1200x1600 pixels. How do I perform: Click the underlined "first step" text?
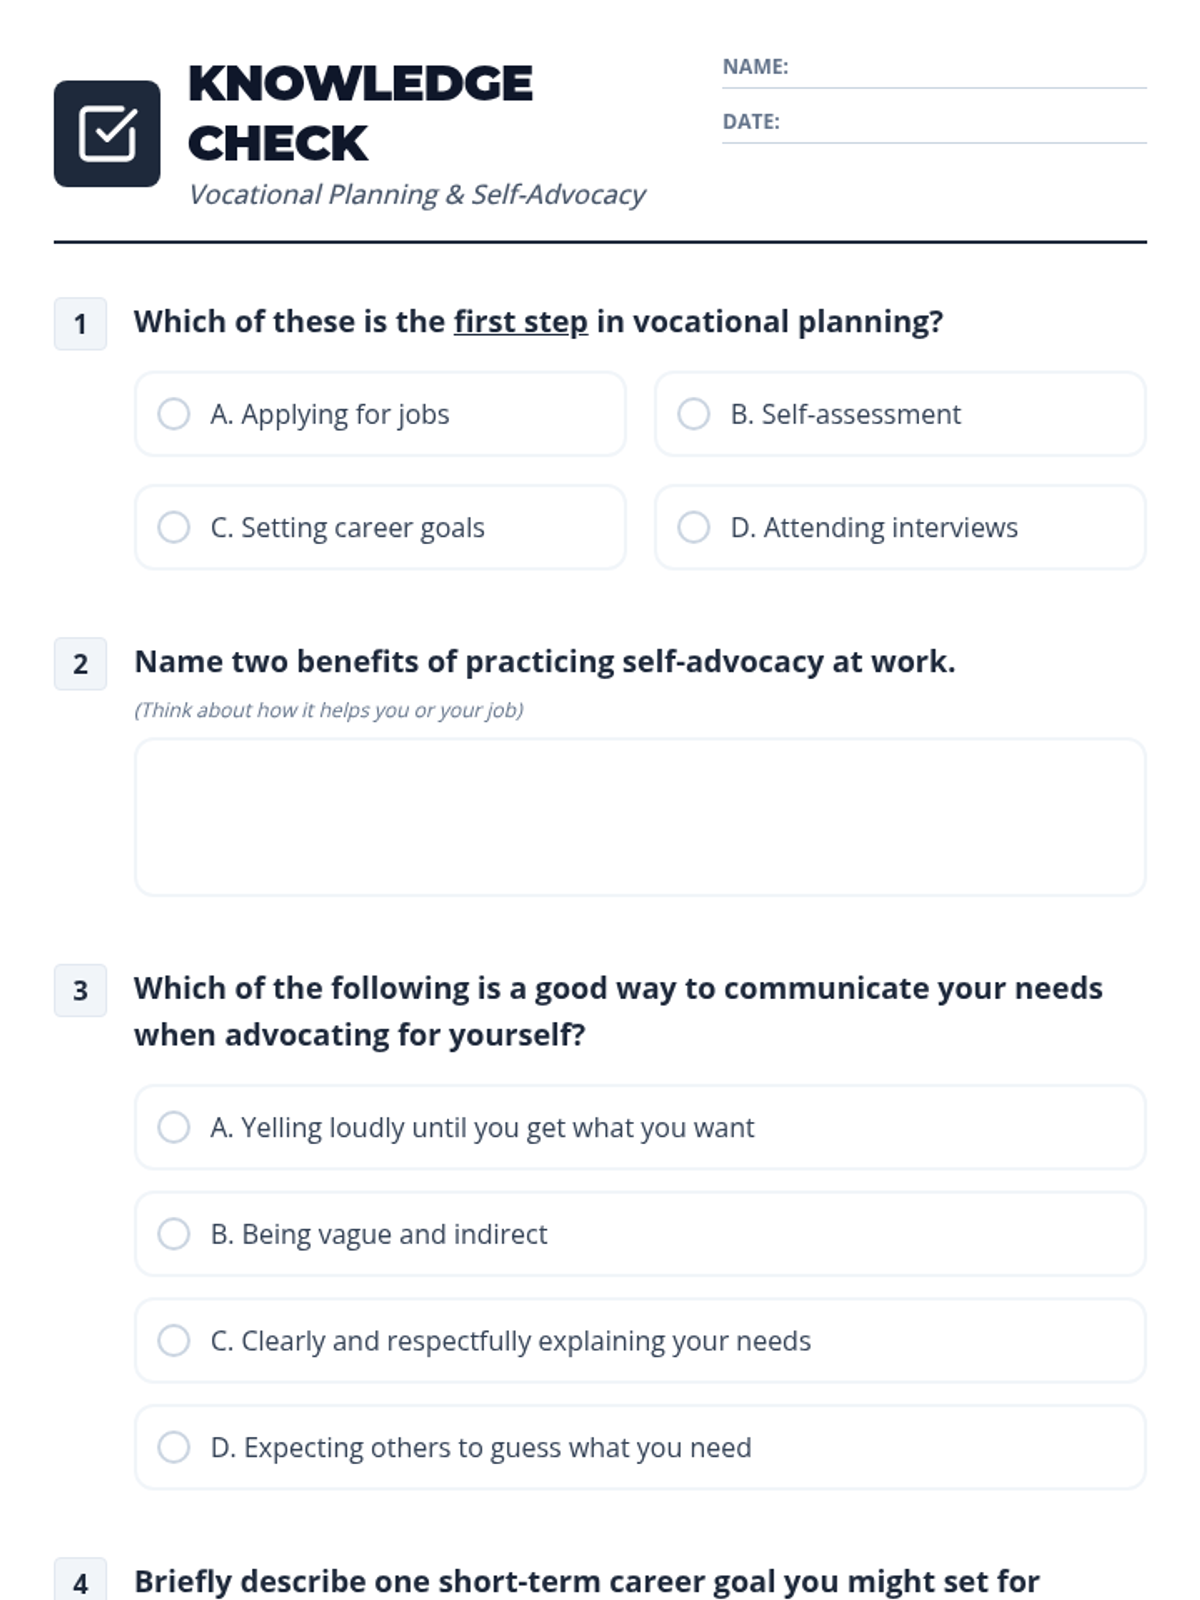(520, 322)
